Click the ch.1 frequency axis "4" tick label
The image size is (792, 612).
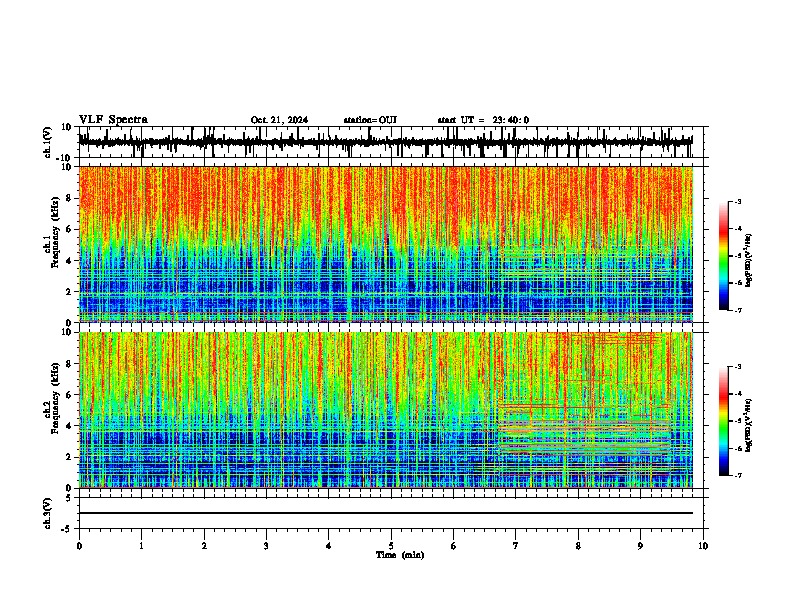(70, 261)
